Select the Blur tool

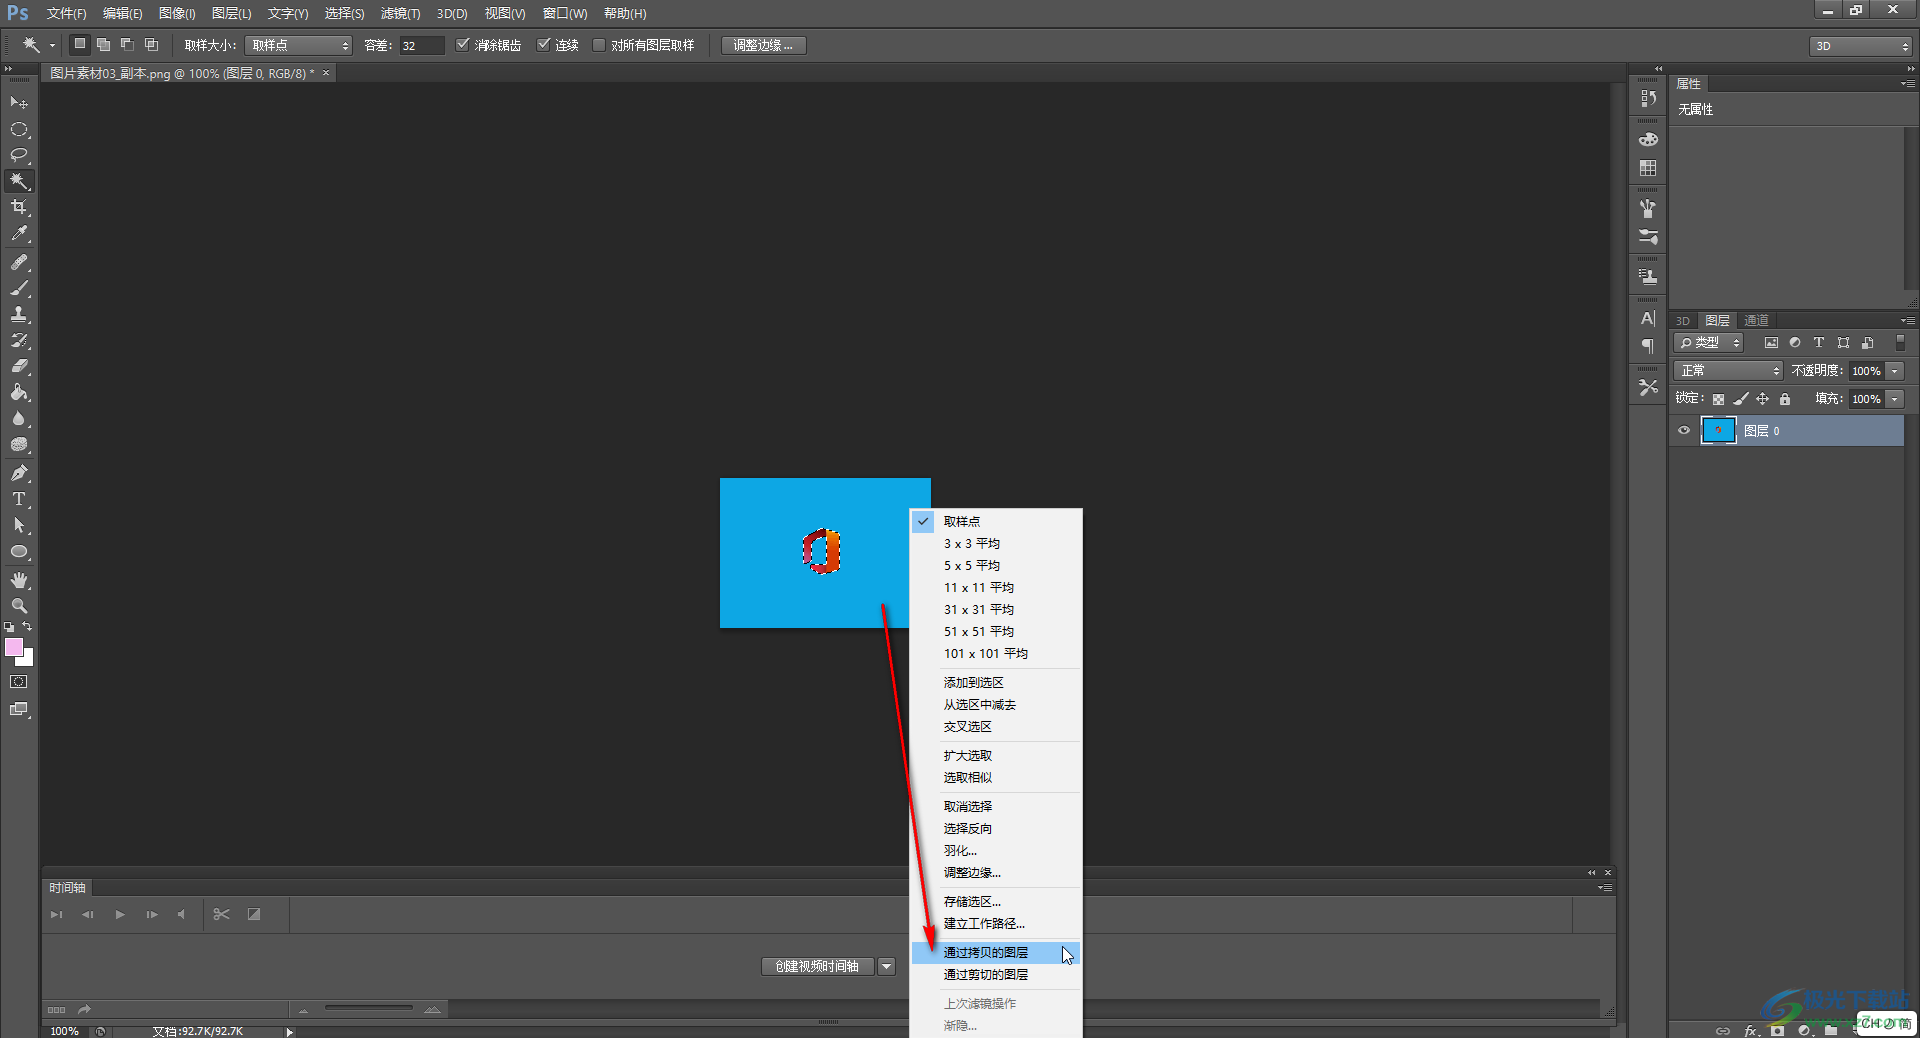coord(19,418)
